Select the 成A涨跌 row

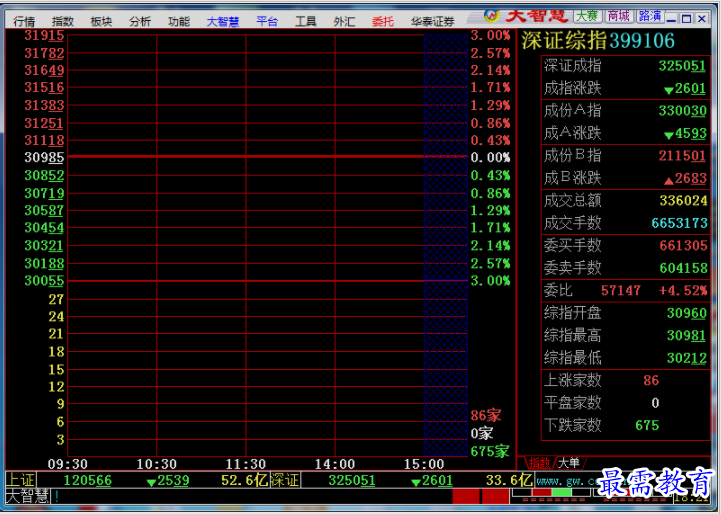(x=625, y=133)
